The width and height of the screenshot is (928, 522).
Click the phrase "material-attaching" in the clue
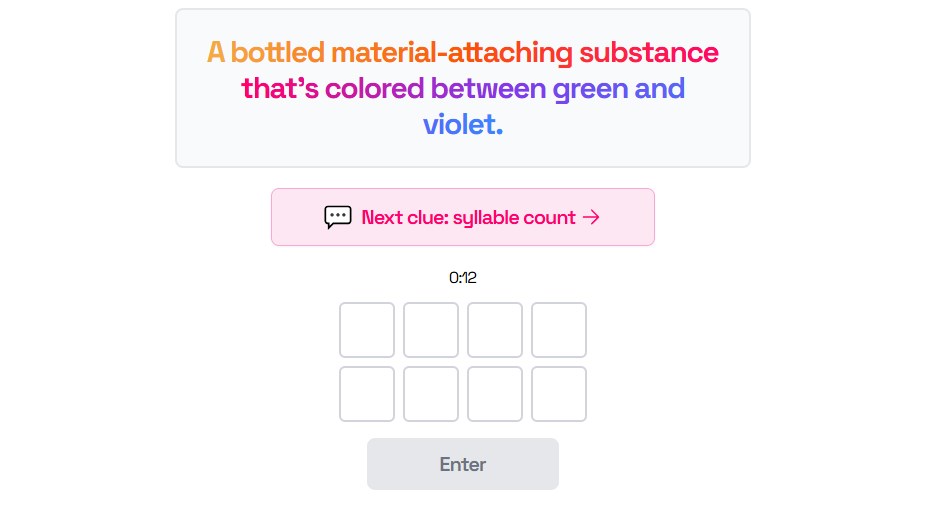452,54
